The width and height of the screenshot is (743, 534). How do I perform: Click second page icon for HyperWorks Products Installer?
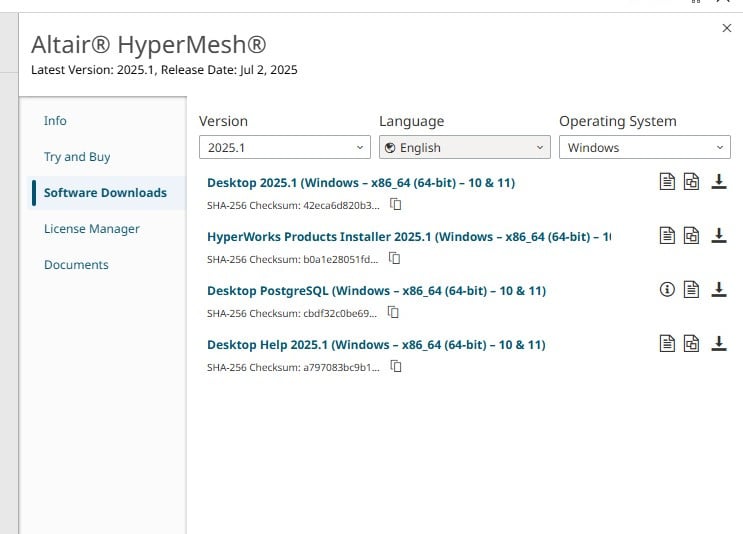[x=691, y=235]
